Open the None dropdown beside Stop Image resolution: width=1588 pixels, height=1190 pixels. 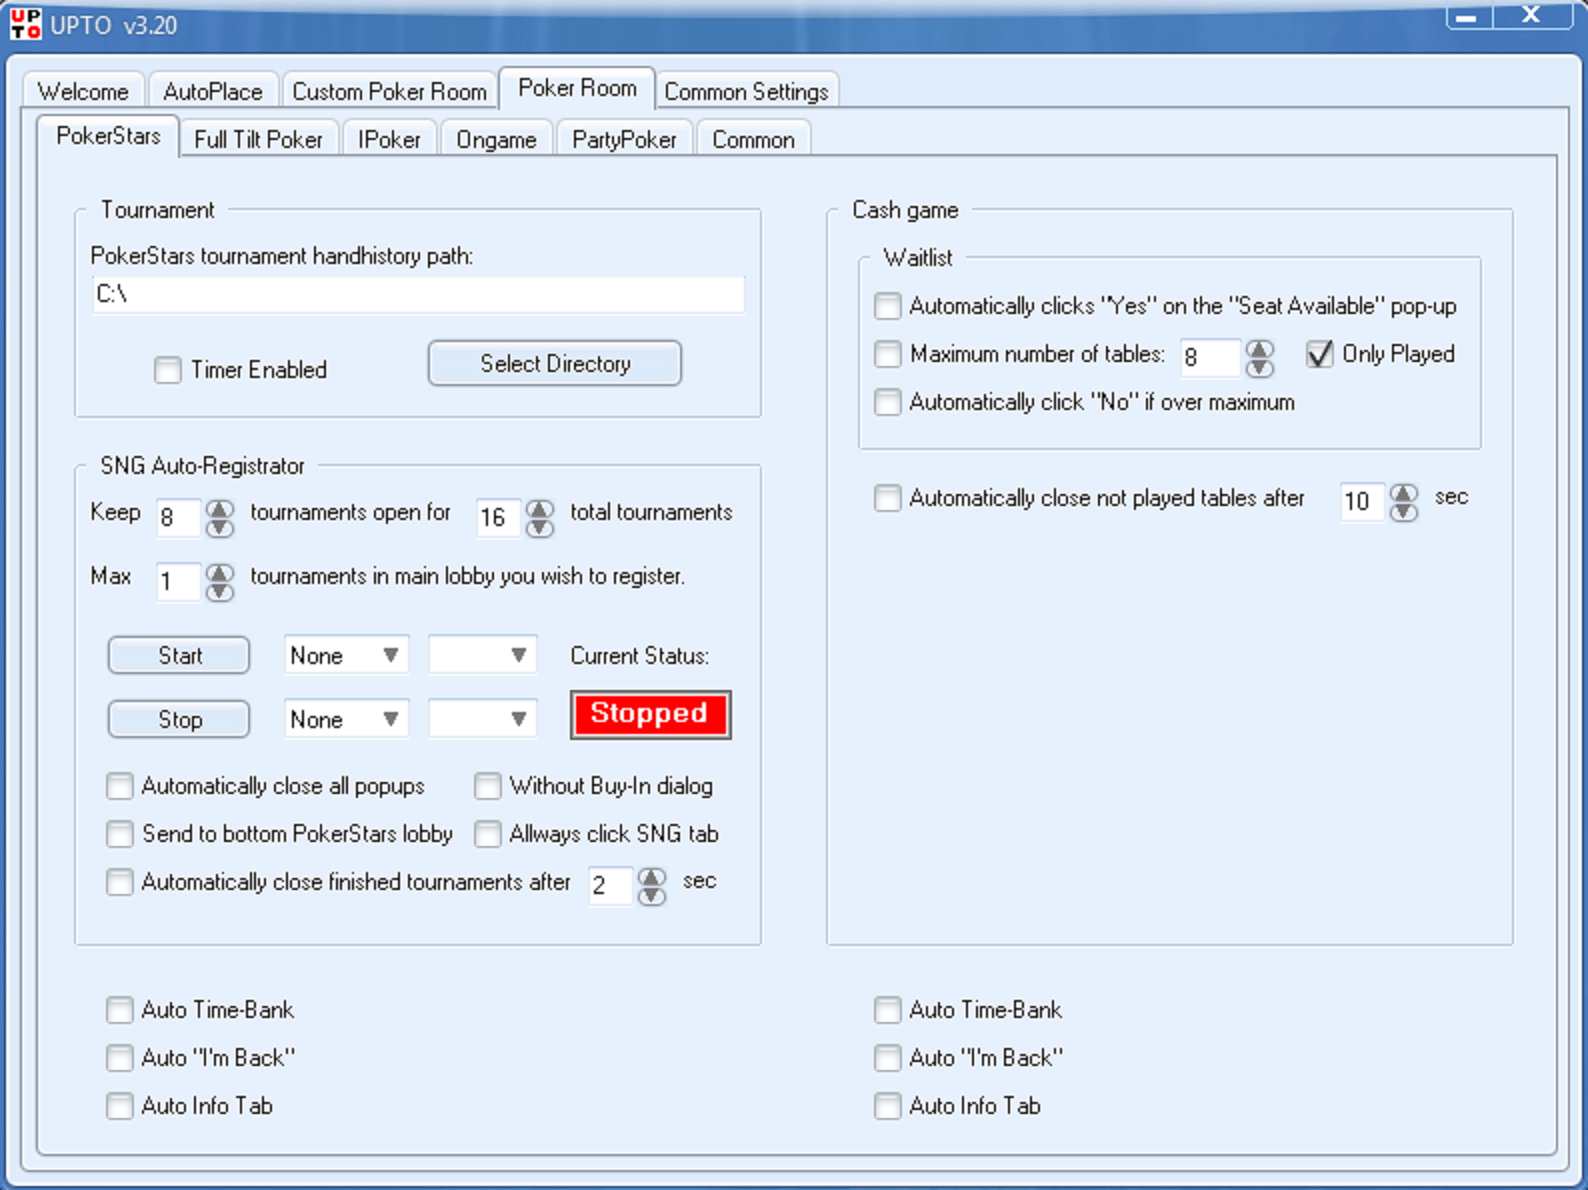(x=346, y=719)
